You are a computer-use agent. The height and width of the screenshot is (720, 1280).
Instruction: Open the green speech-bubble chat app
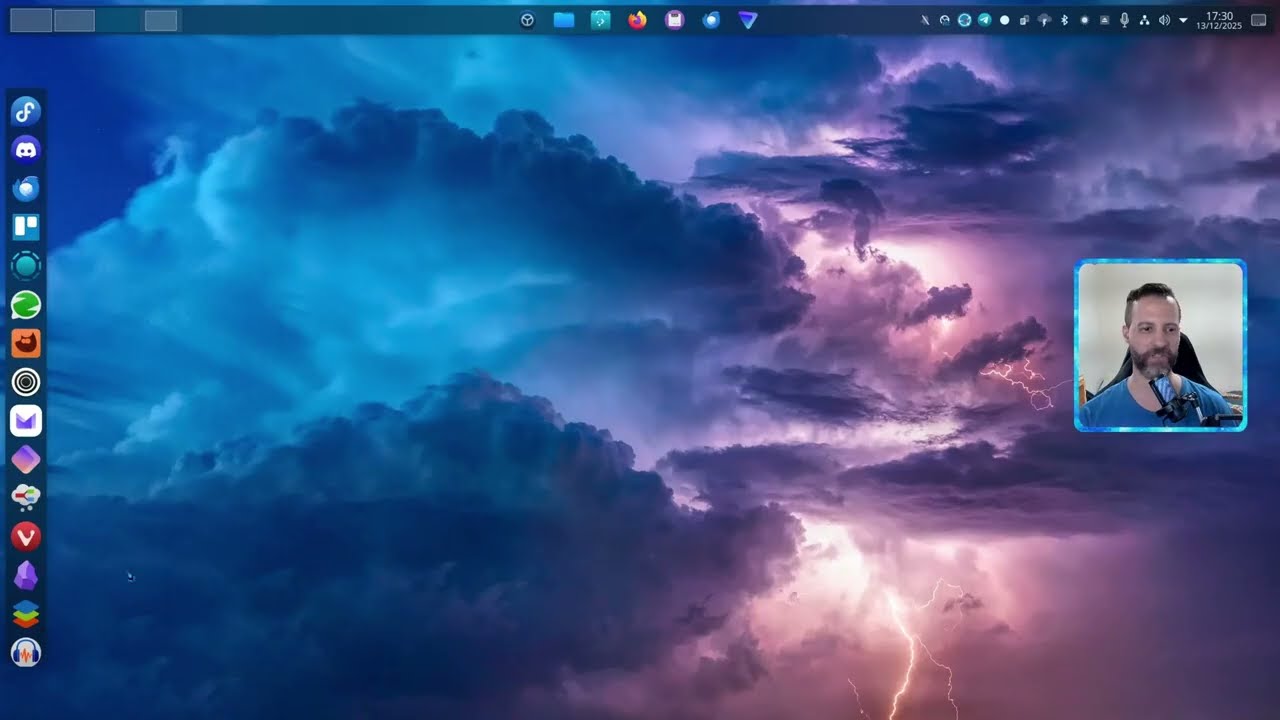(x=26, y=304)
